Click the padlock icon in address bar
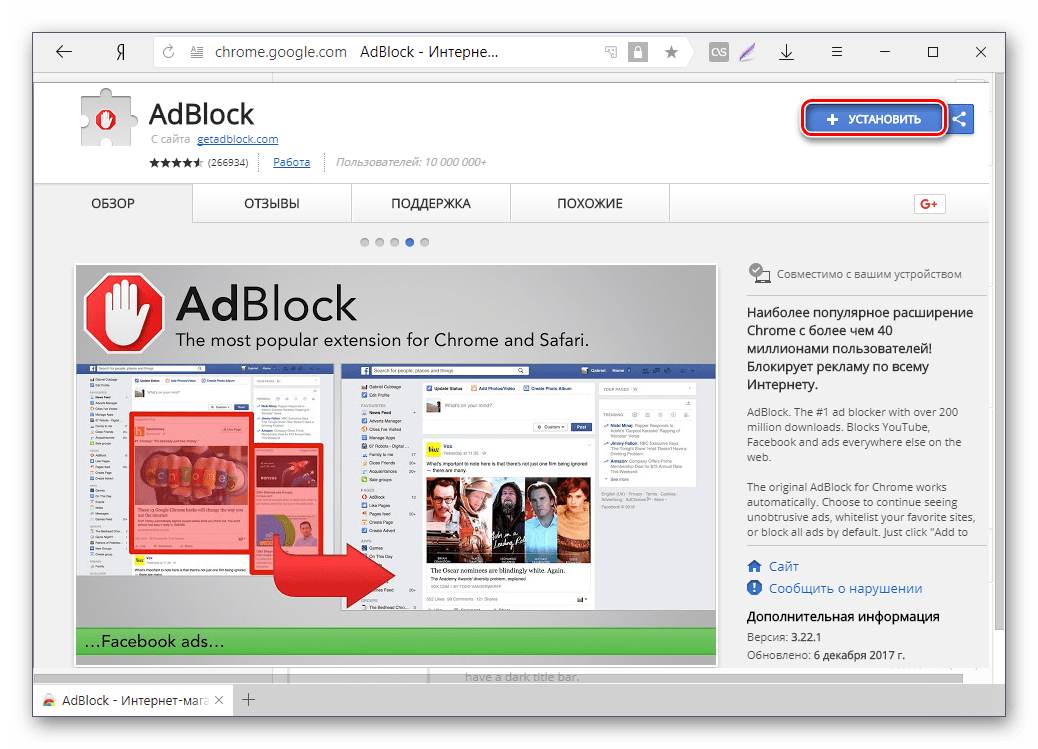The height and width of the screenshot is (749, 1038). coord(638,52)
